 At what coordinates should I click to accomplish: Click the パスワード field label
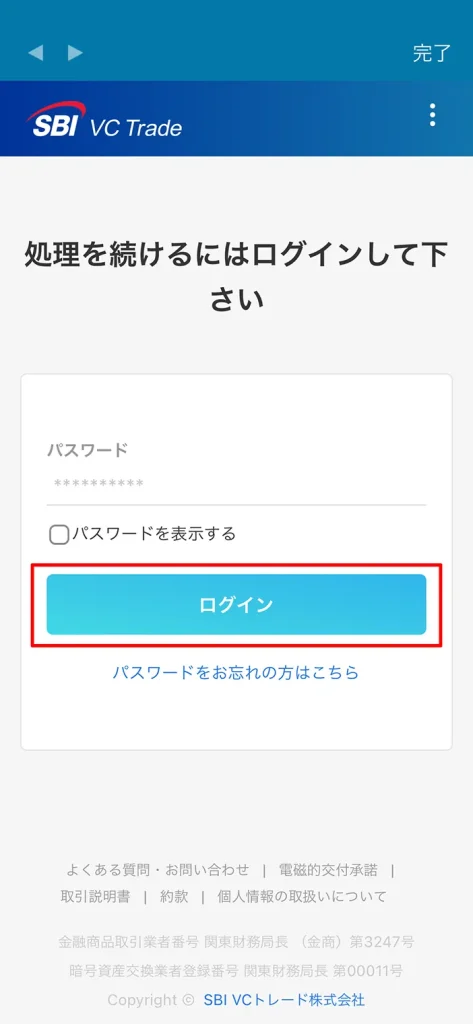(x=87, y=450)
